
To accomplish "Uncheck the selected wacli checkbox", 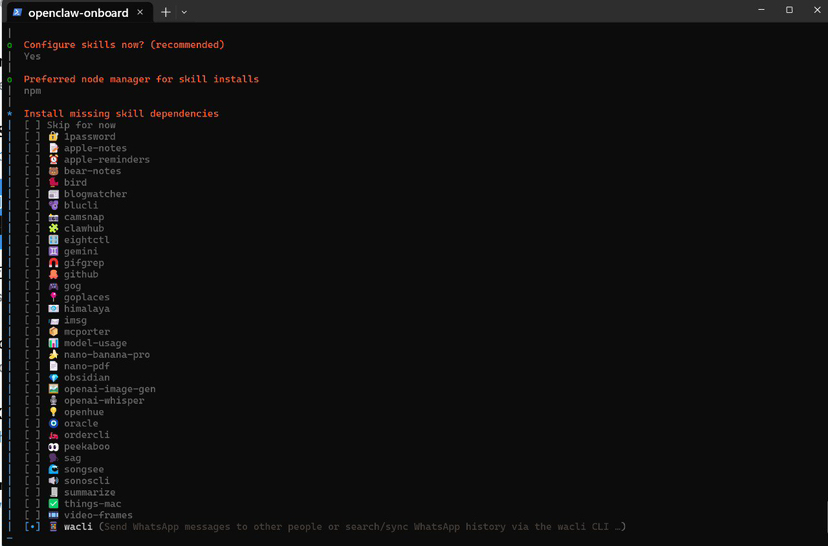I will [32, 527].
